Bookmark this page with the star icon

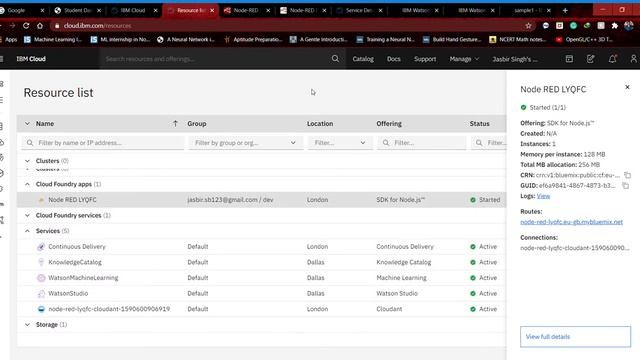coord(528,25)
